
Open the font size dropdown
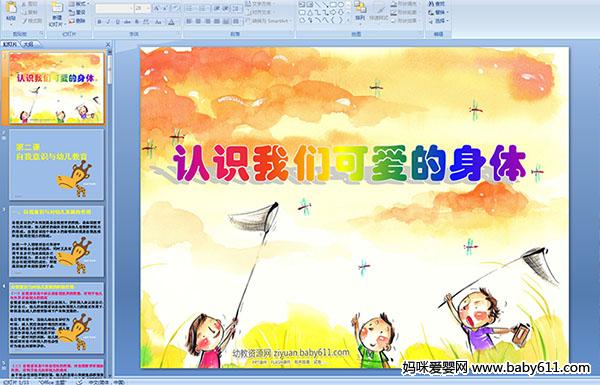coord(148,8)
